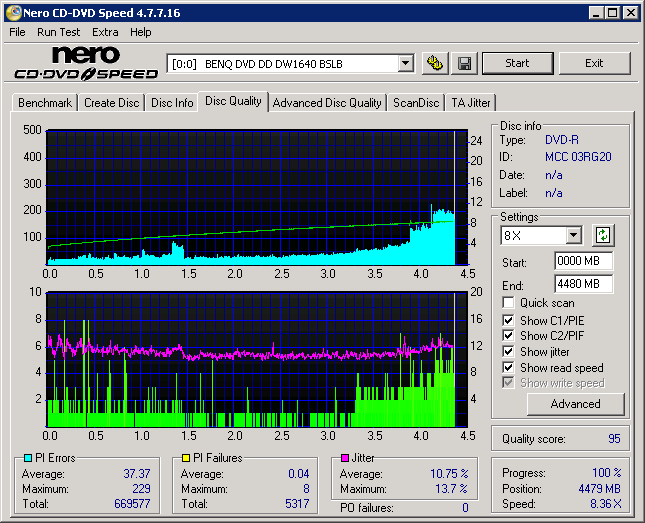
Task: Click the disc copy options icon
Action: [434, 63]
